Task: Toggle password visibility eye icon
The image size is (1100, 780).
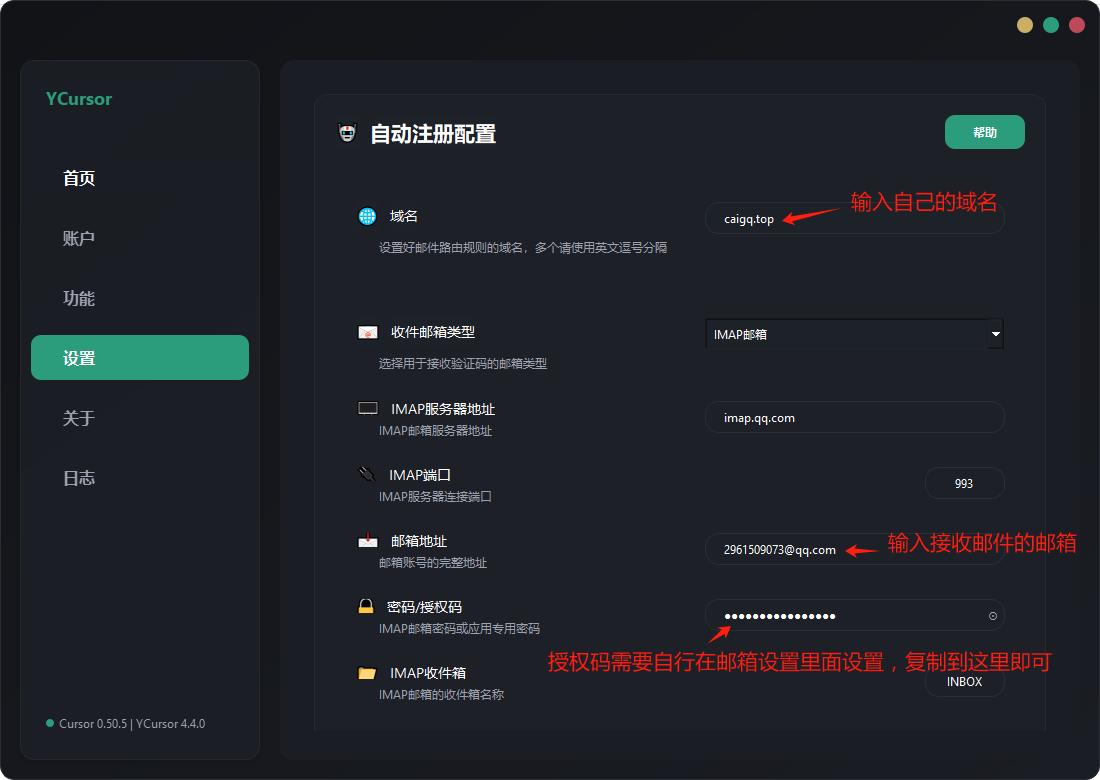Action: tap(992, 616)
